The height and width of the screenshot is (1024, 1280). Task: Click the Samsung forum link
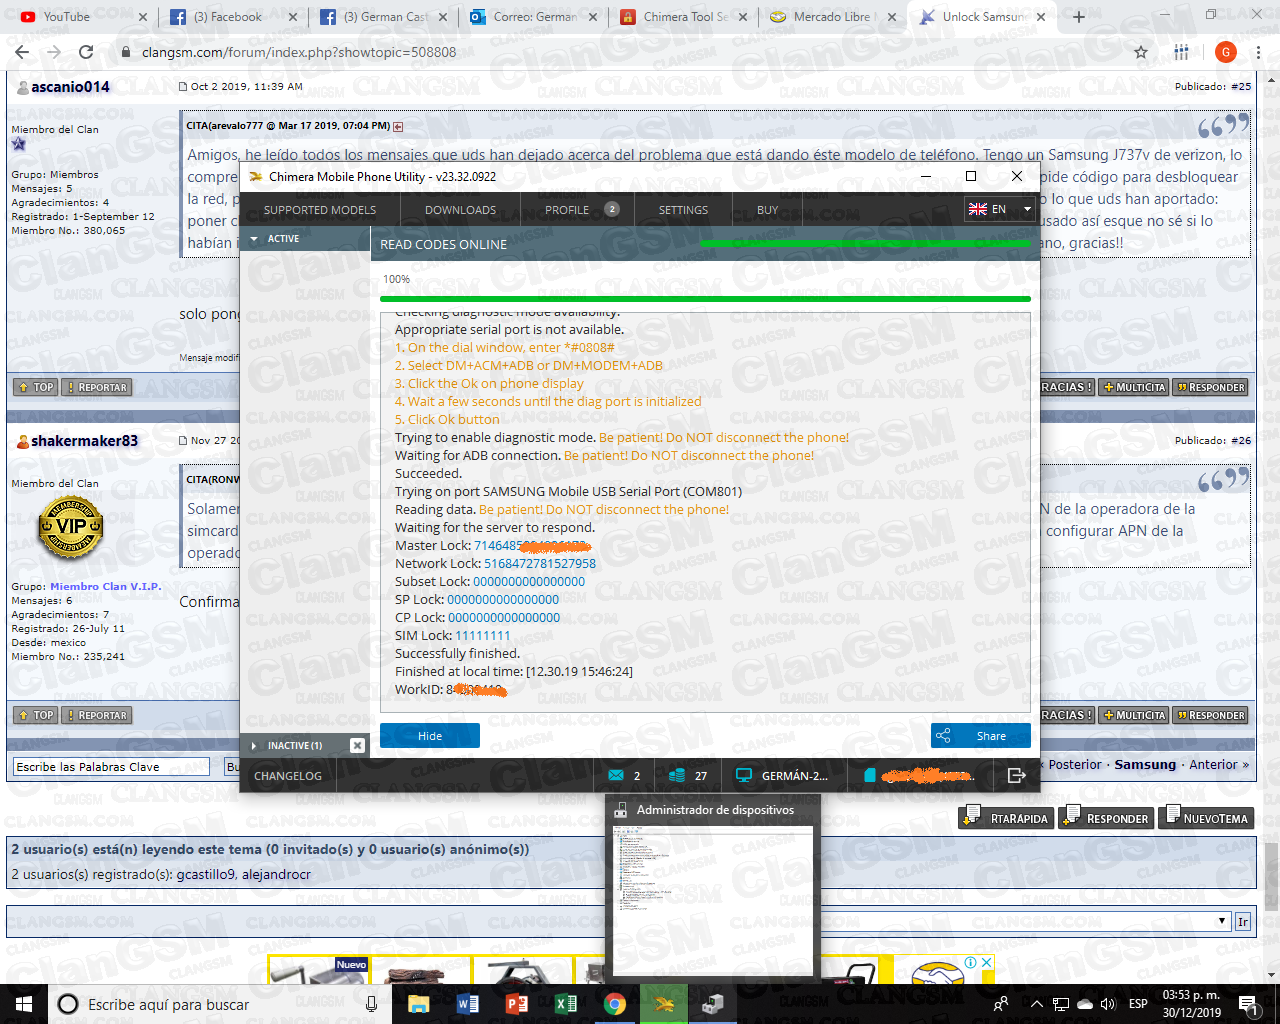[1145, 764]
